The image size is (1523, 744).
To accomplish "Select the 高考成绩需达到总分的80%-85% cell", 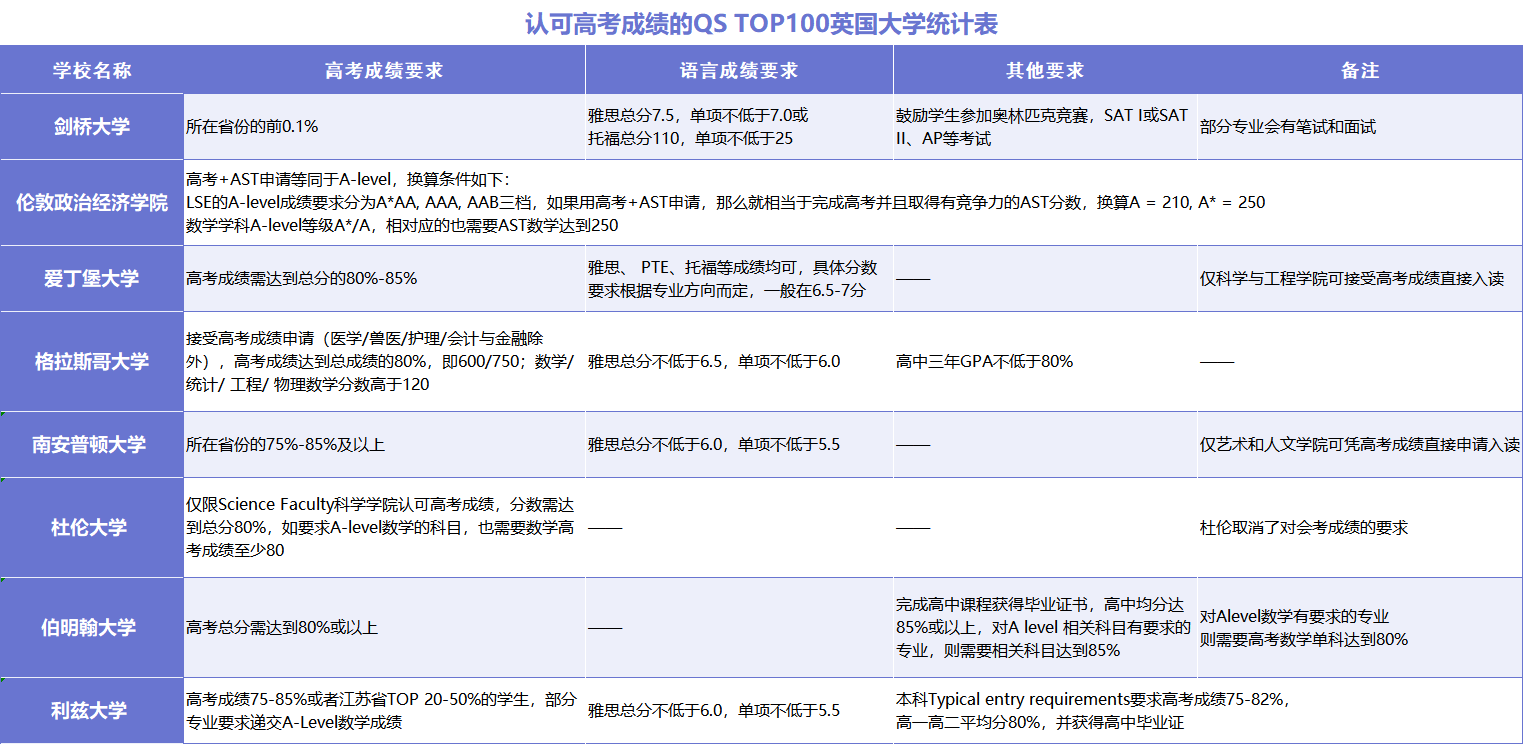I will [301, 279].
